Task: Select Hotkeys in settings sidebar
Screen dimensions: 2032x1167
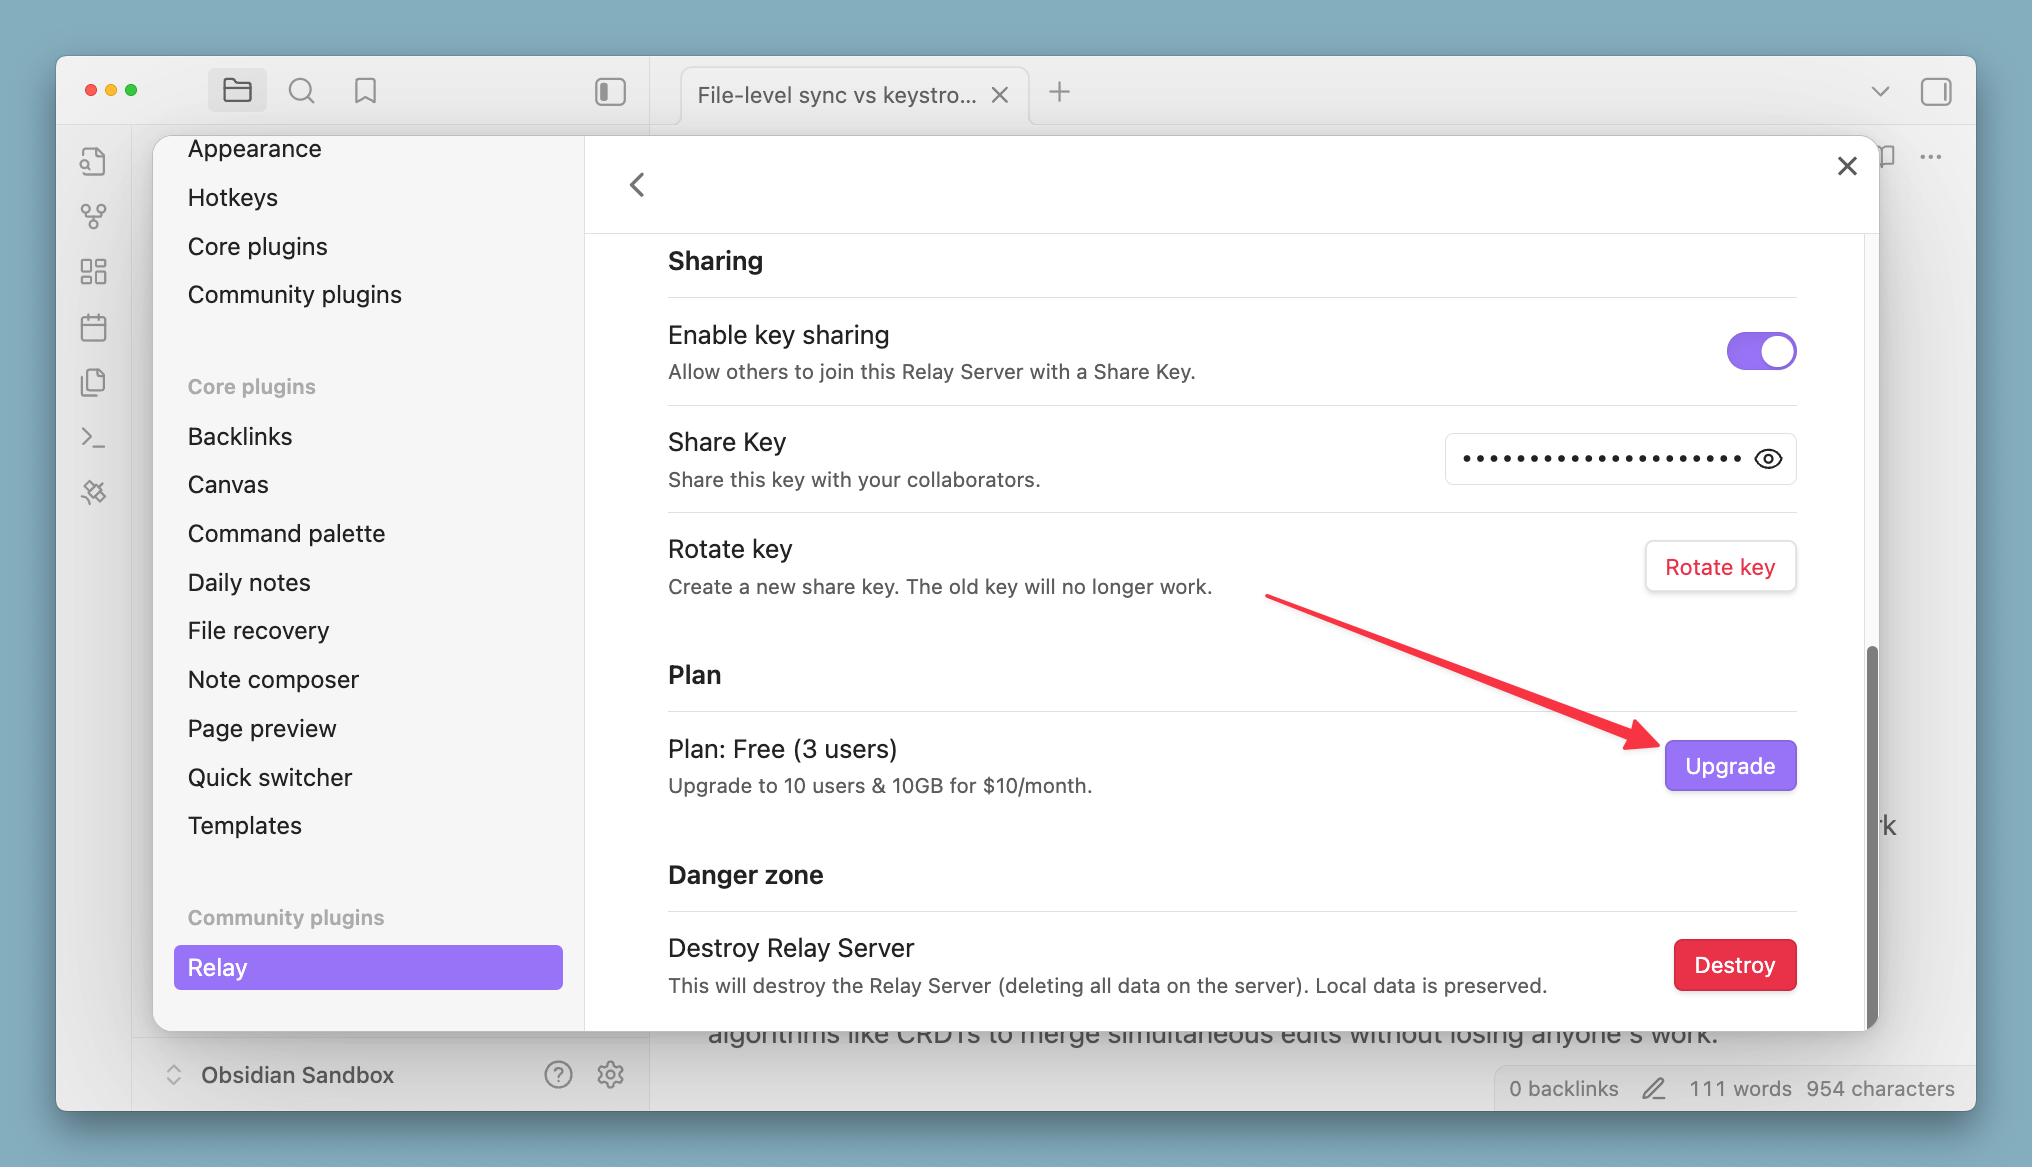Action: click(233, 198)
